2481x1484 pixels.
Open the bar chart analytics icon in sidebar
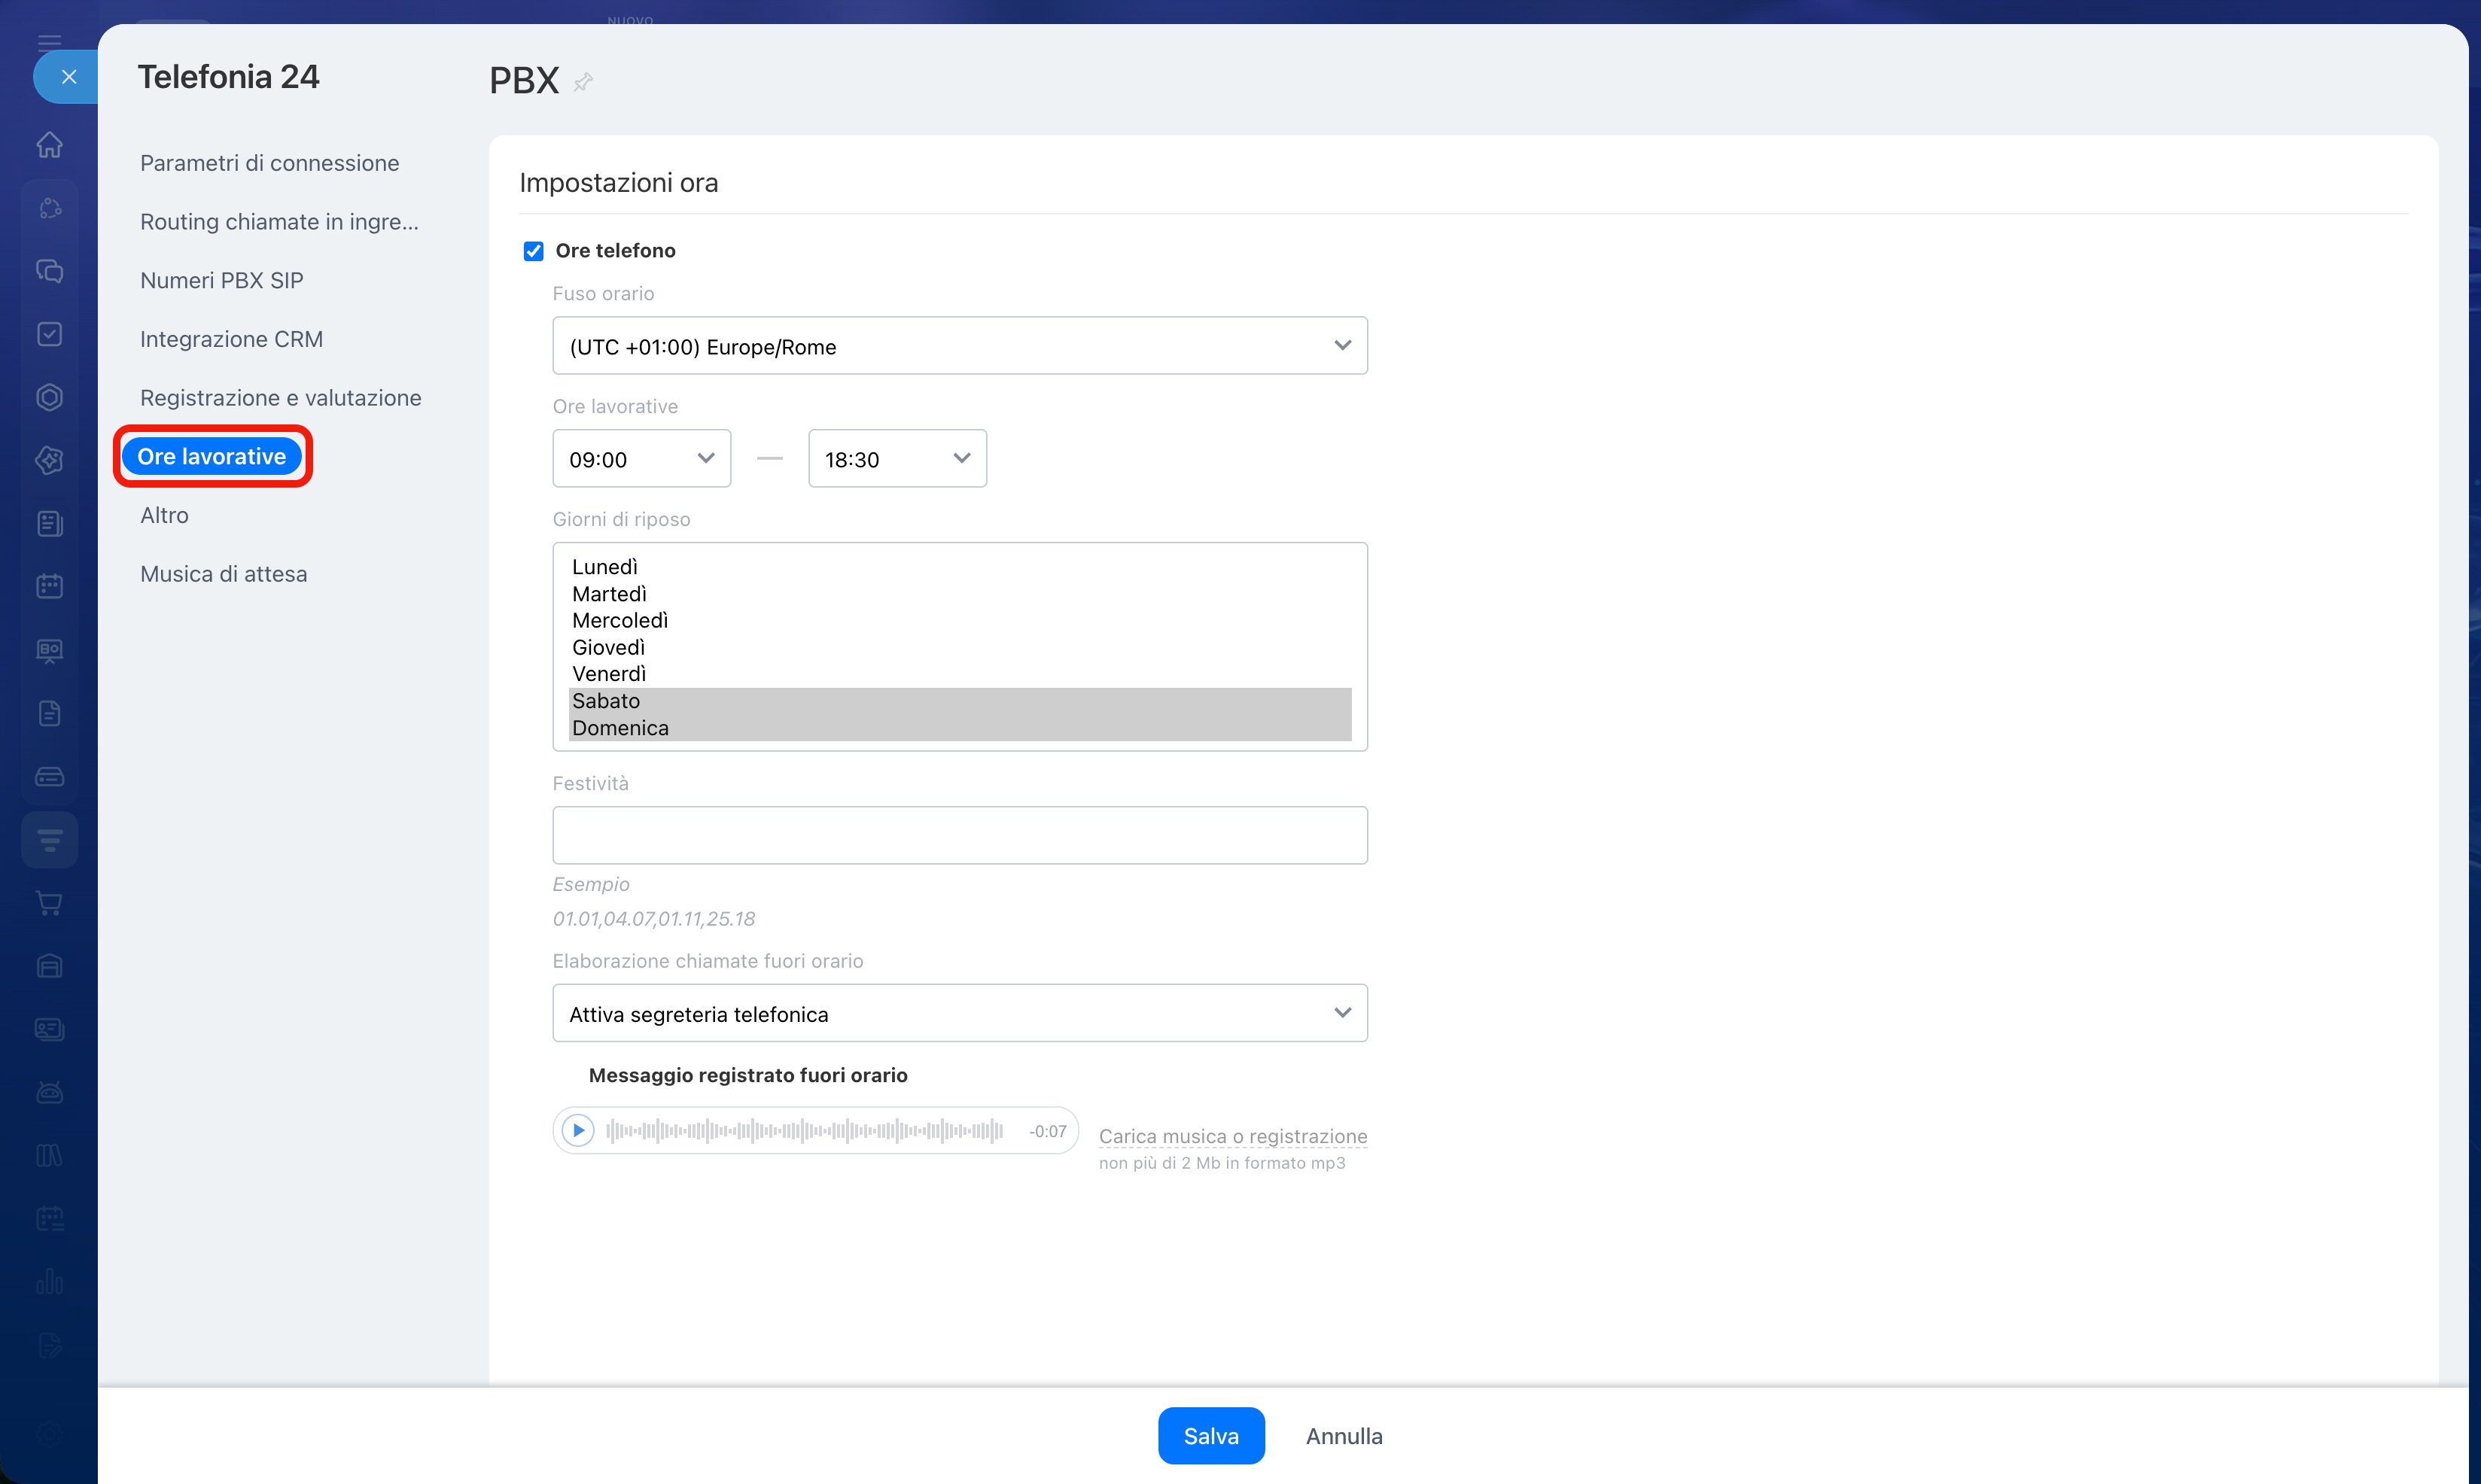tap(49, 1282)
